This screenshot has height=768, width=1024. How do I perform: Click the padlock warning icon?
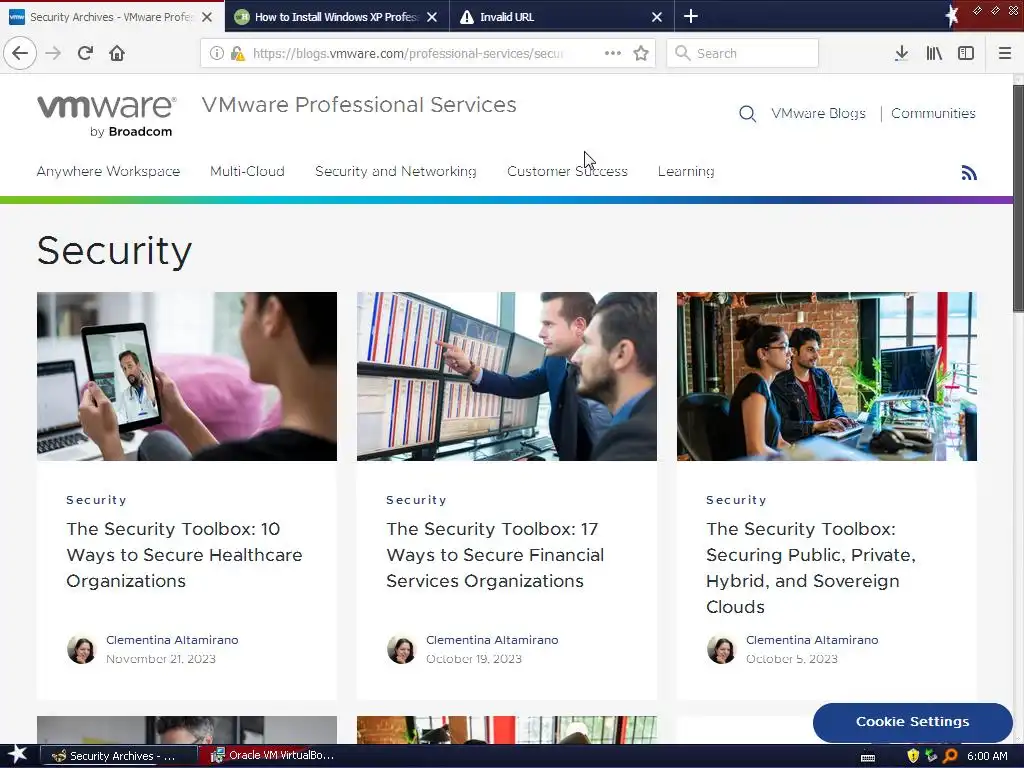(238, 54)
